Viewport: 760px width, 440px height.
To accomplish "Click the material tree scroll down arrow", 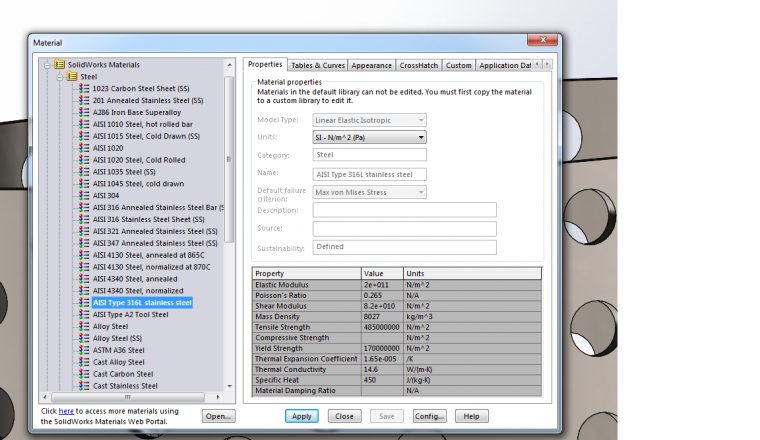I will pyautogui.click(x=230, y=386).
